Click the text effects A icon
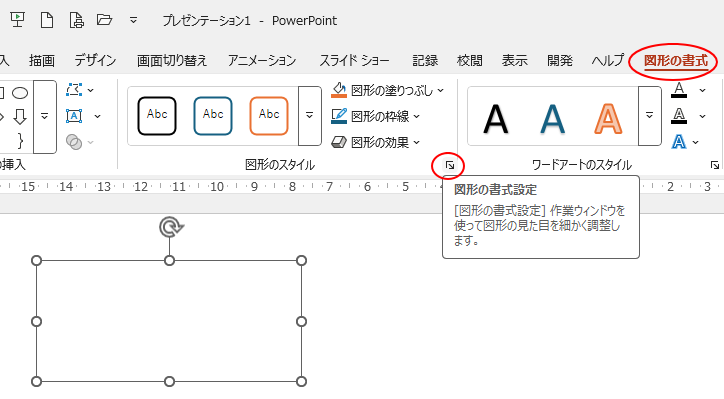 coord(678,142)
